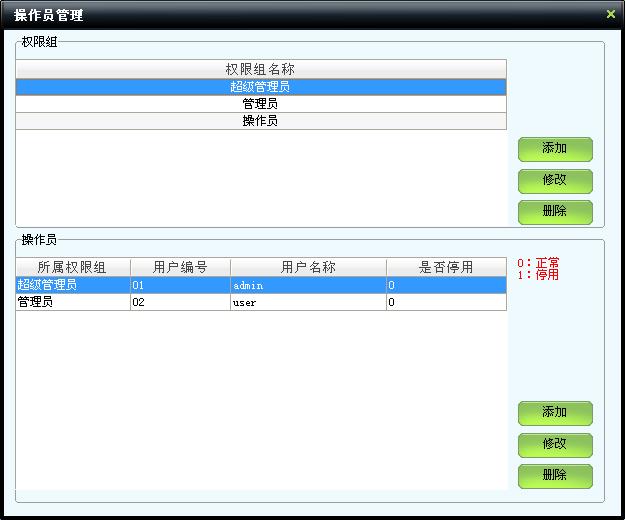Sort by 用户名称 column header

[308, 268]
